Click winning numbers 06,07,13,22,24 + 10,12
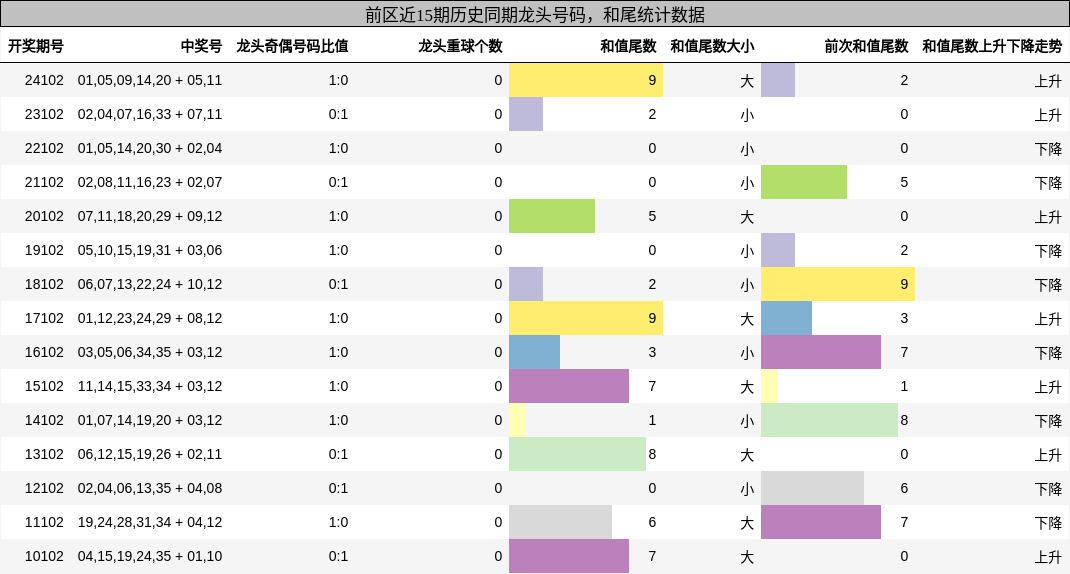 149,284
